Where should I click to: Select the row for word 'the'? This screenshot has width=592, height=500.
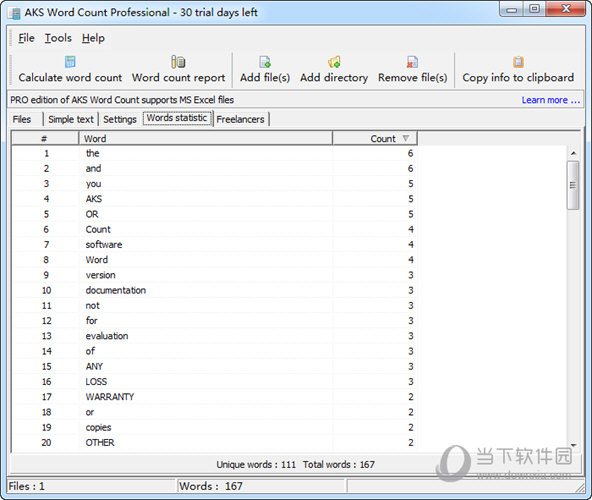tap(214, 153)
